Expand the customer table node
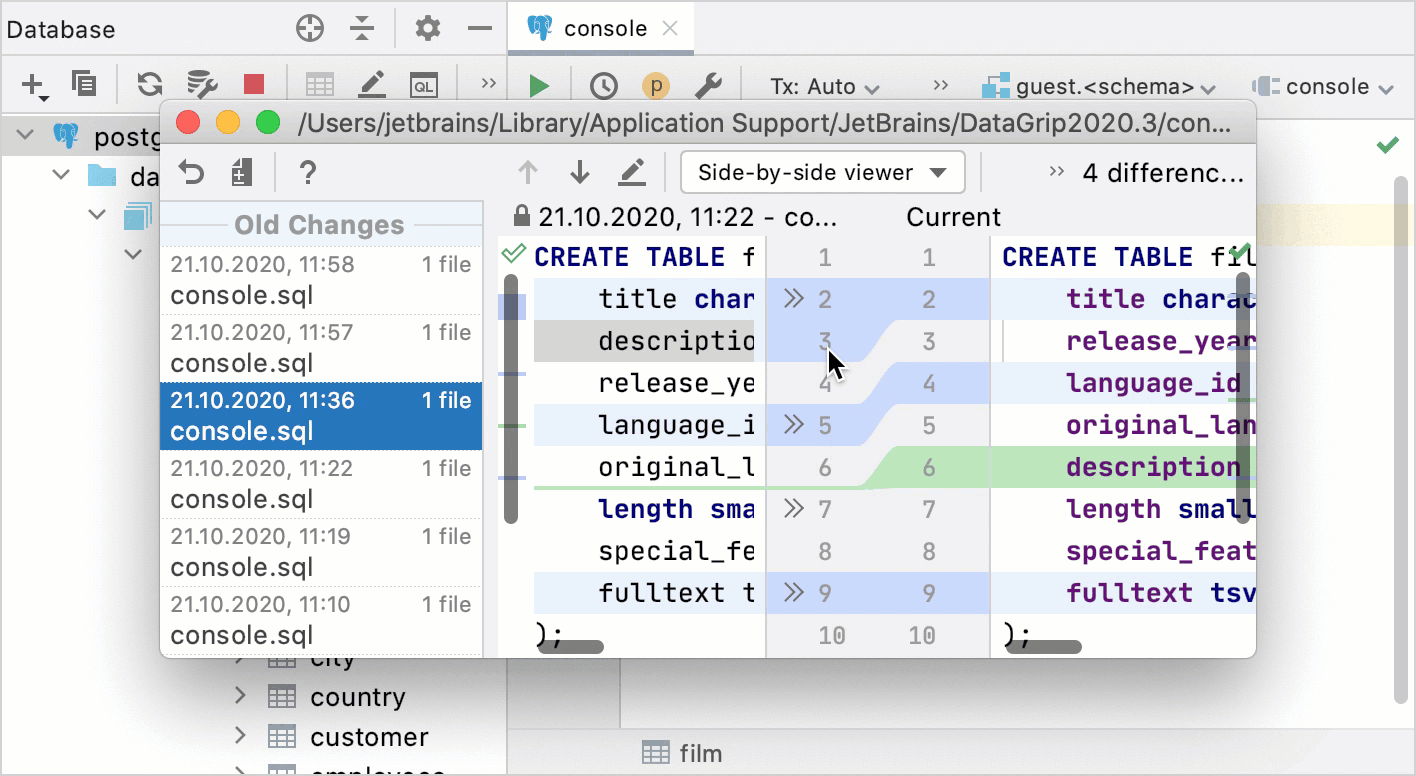This screenshot has height=776, width=1416. [x=240, y=736]
